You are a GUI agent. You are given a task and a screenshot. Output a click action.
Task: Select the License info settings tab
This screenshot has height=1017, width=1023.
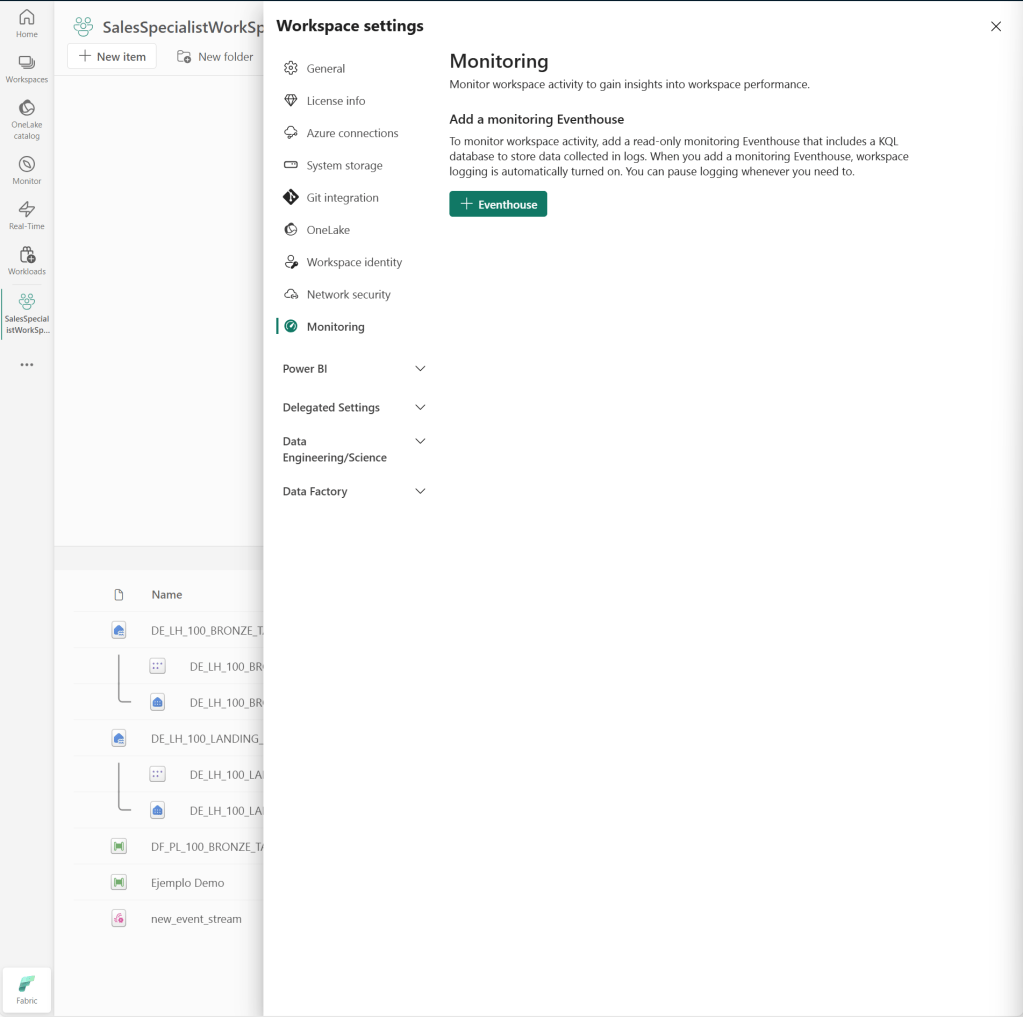click(335, 101)
